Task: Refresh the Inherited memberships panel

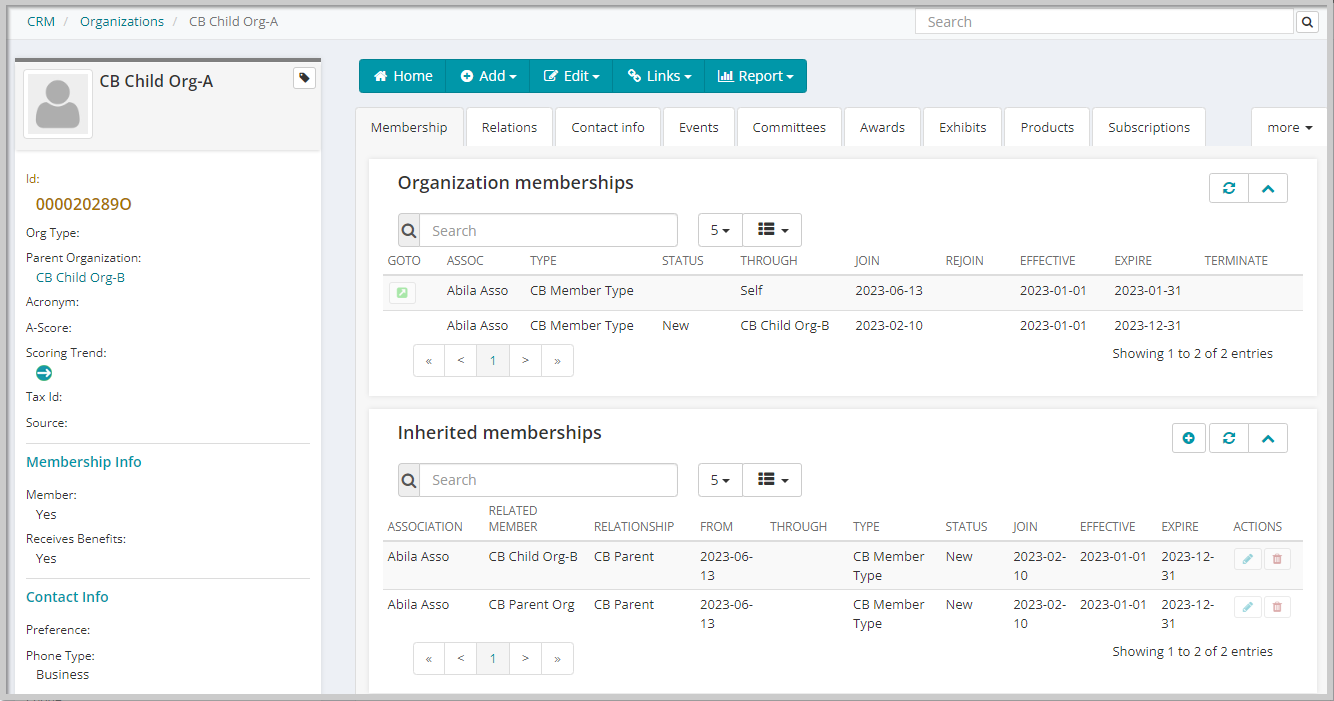Action: 1229,438
